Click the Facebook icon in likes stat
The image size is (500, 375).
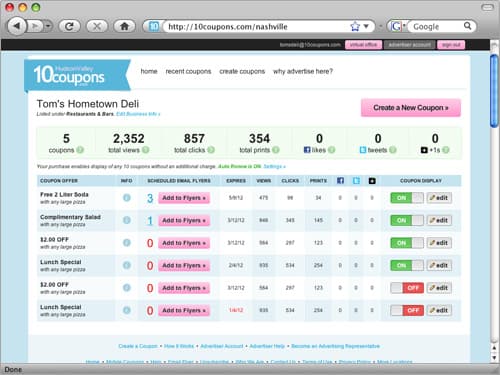pyautogui.click(x=307, y=150)
